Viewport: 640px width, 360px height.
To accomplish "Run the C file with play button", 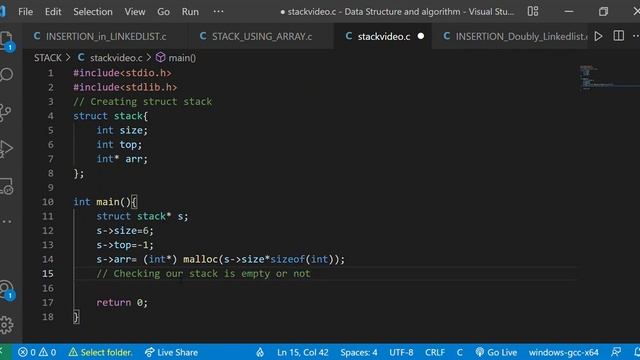I will coord(598,36).
